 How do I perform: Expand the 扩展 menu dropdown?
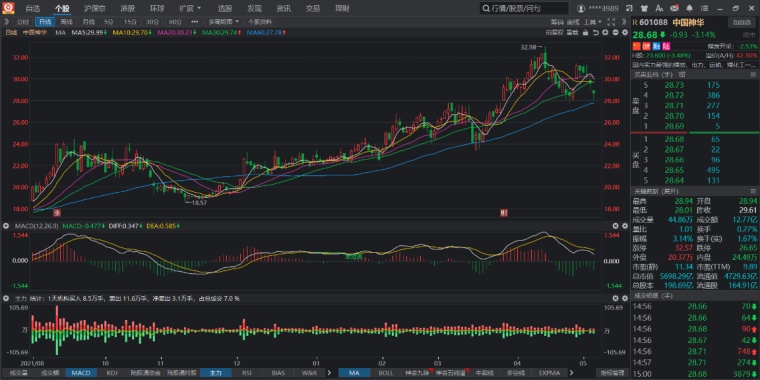(x=190, y=8)
